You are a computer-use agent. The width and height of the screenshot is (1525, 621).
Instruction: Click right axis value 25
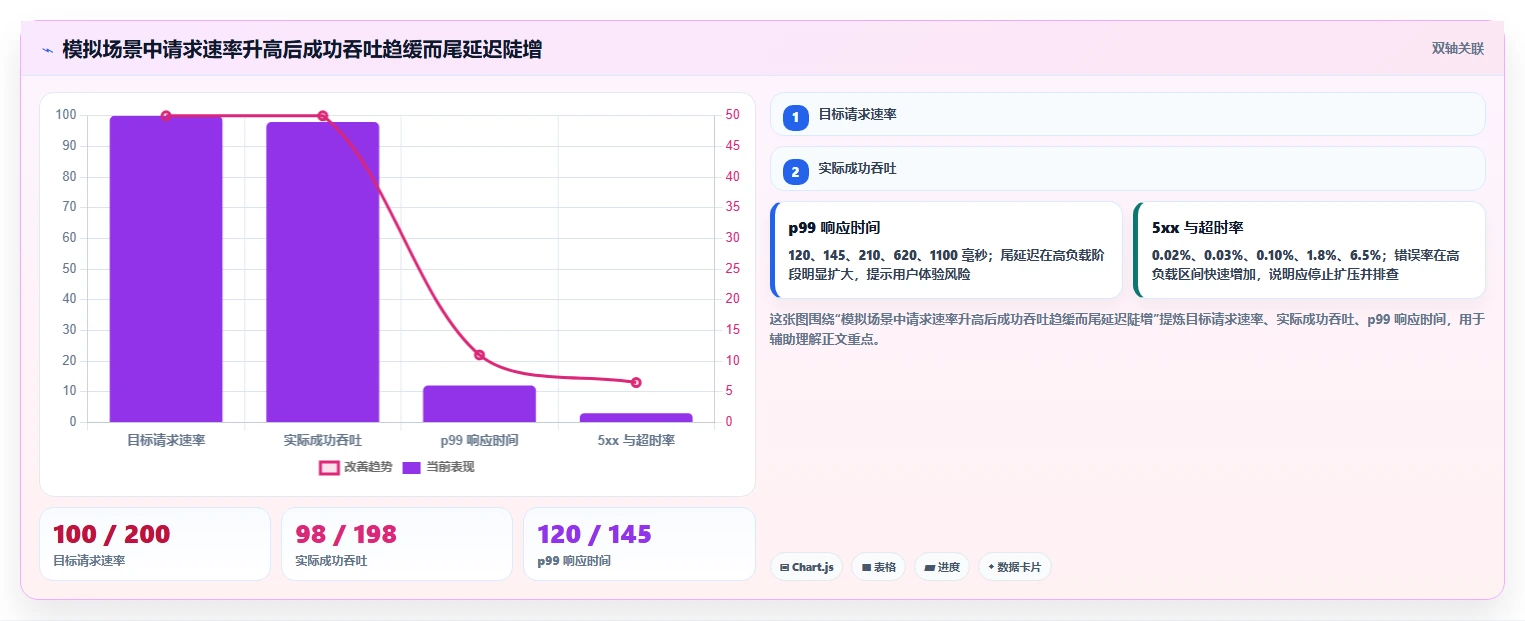(x=732, y=269)
